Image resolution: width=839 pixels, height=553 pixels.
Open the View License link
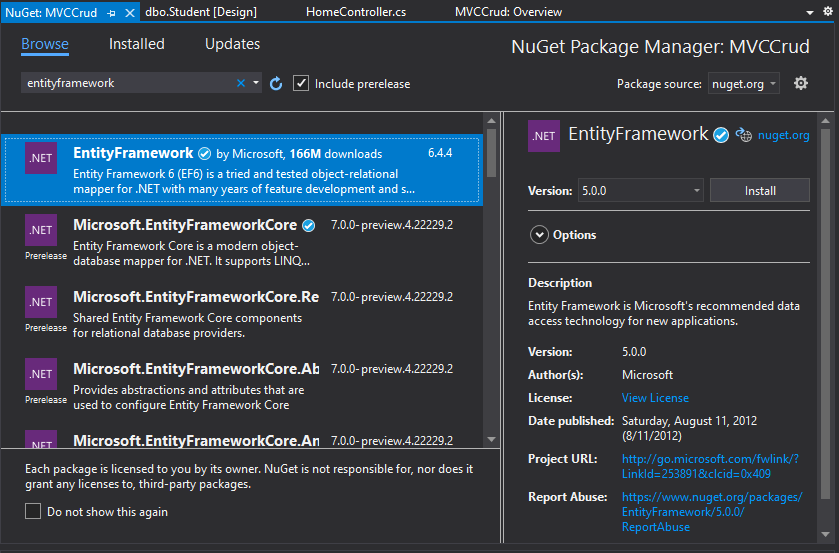pos(655,398)
